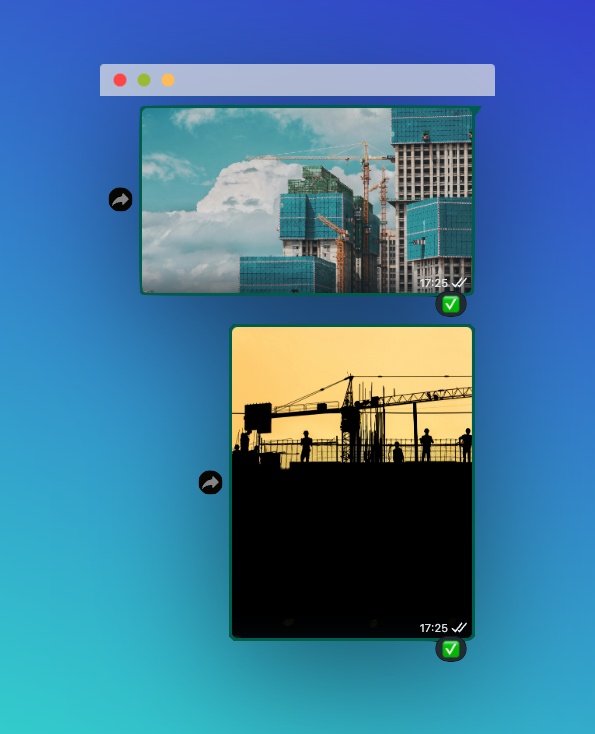Forward the building construction photo message
This screenshot has height=734, width=595.
point(120,200)
